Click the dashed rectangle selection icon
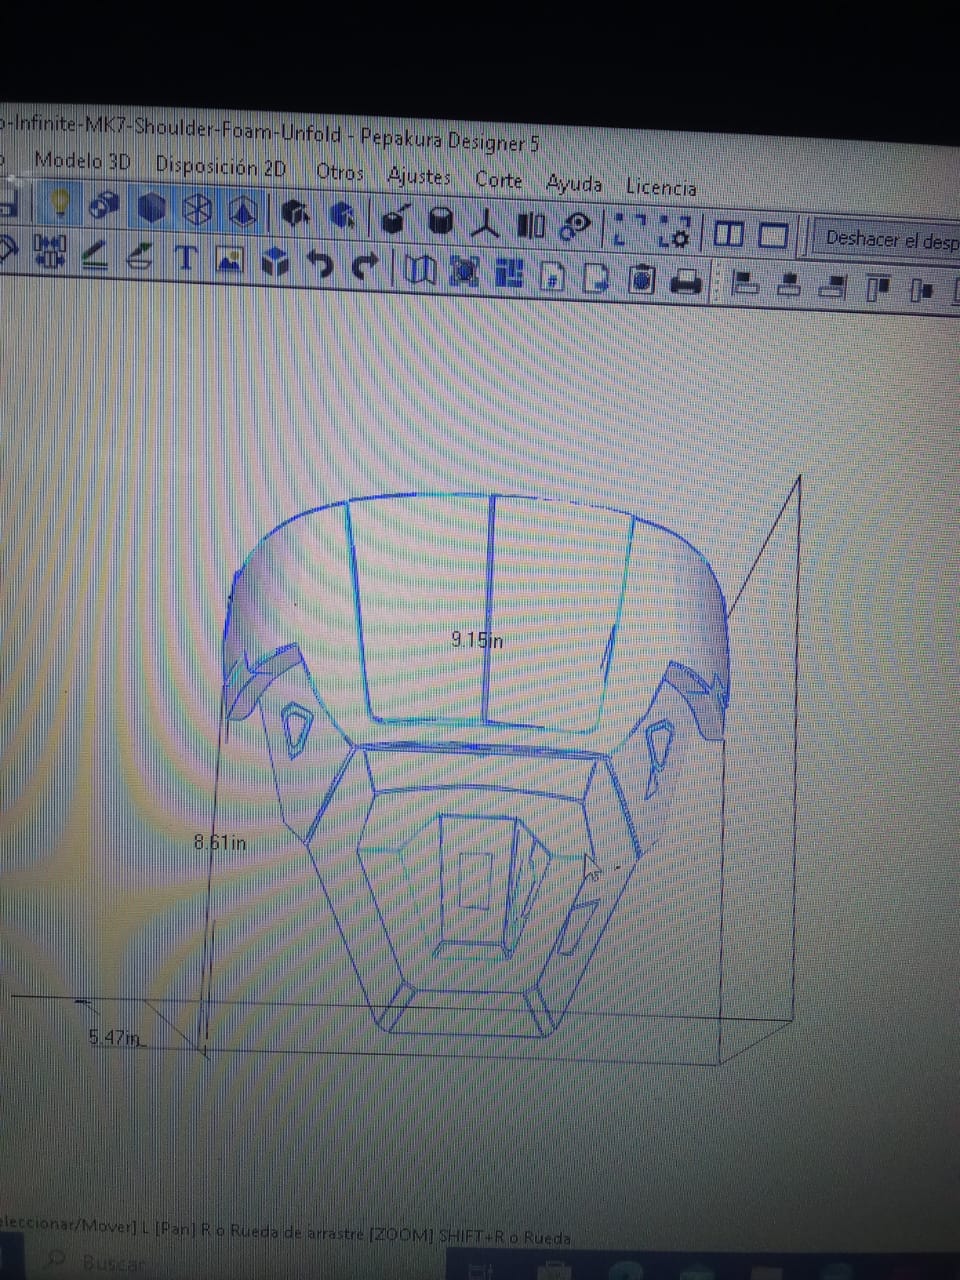Image resolution: width=960 pixels, height=1280 pixels. [x=631, y=230]
